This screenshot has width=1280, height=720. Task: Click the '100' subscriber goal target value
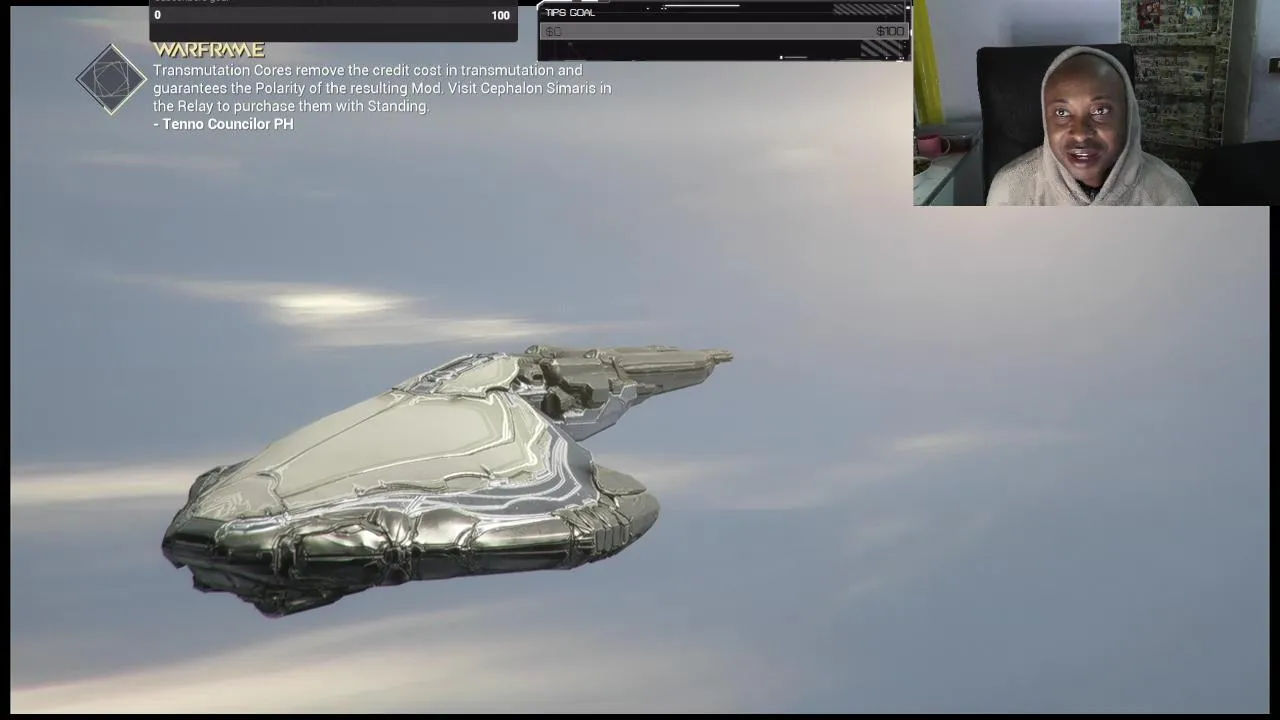click(x=500, y=15)
